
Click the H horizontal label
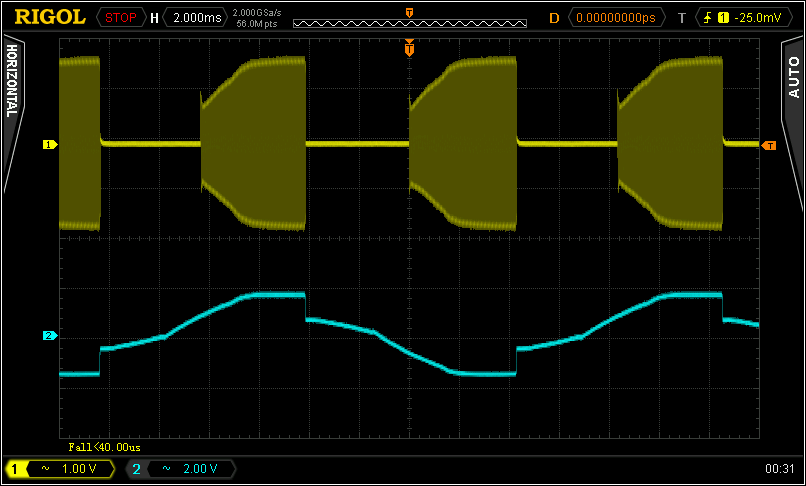tap(154, 19)
